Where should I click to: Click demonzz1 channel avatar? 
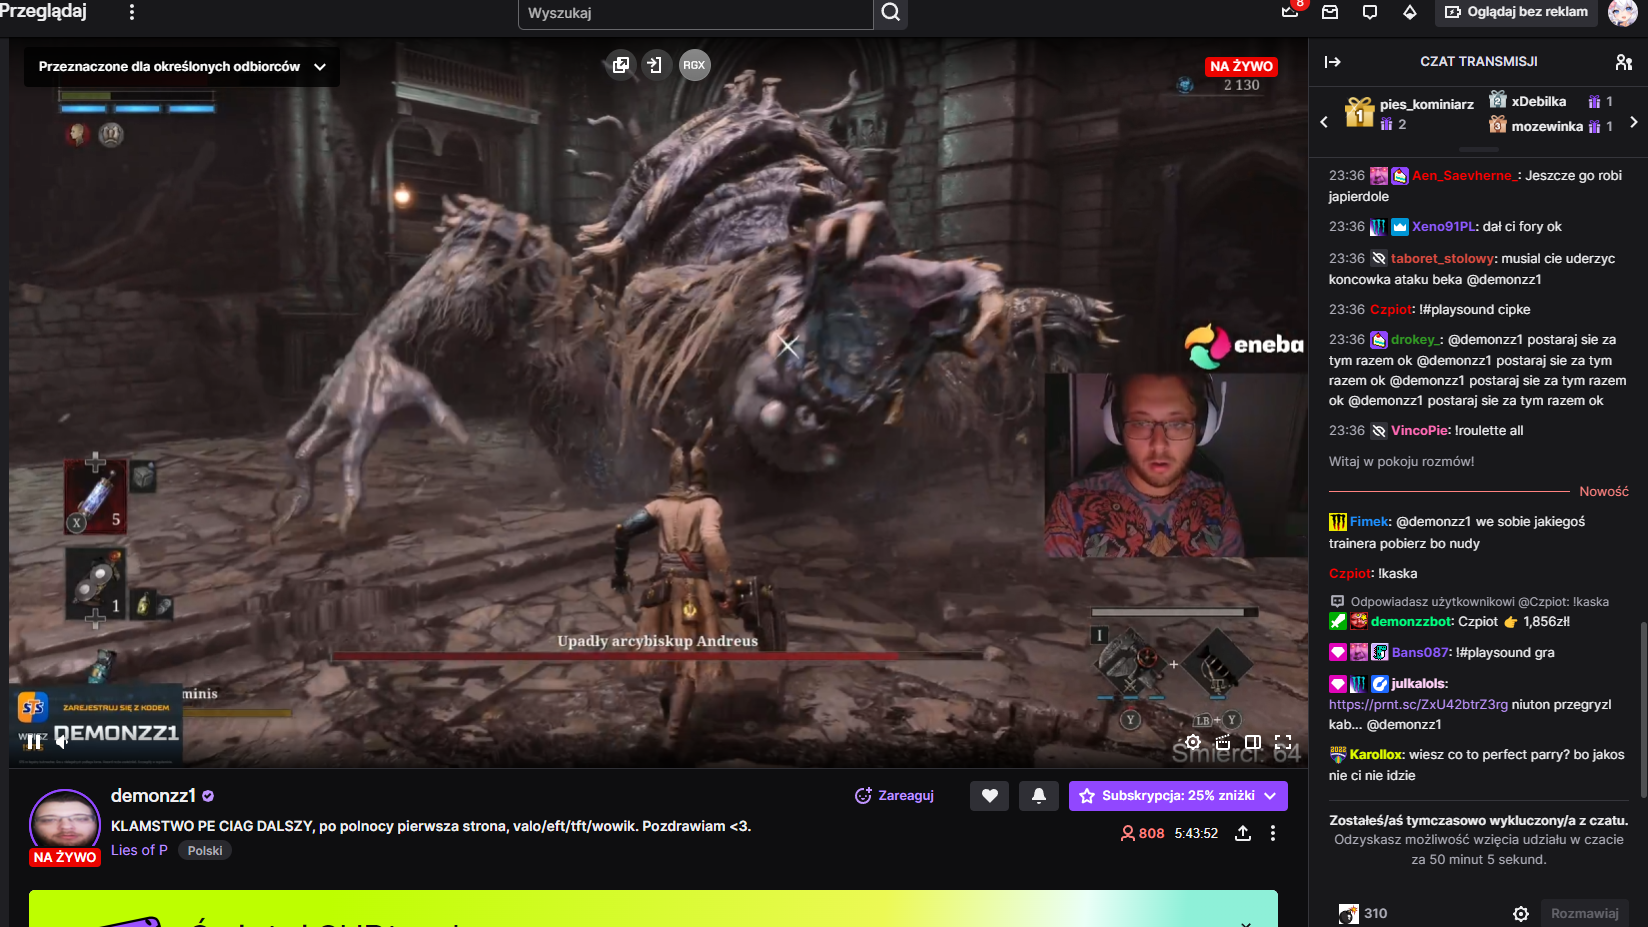click(65, 824)
